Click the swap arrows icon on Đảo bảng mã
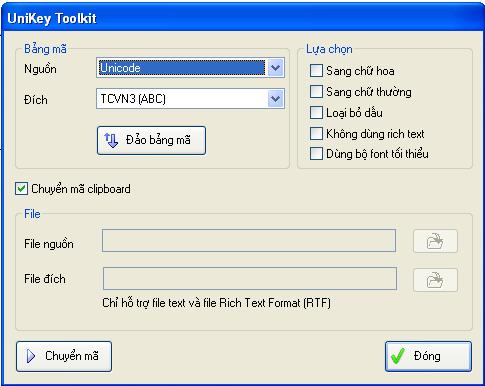Image resolution: width=485 pixels, height=386 pixels. coord(111,140)
